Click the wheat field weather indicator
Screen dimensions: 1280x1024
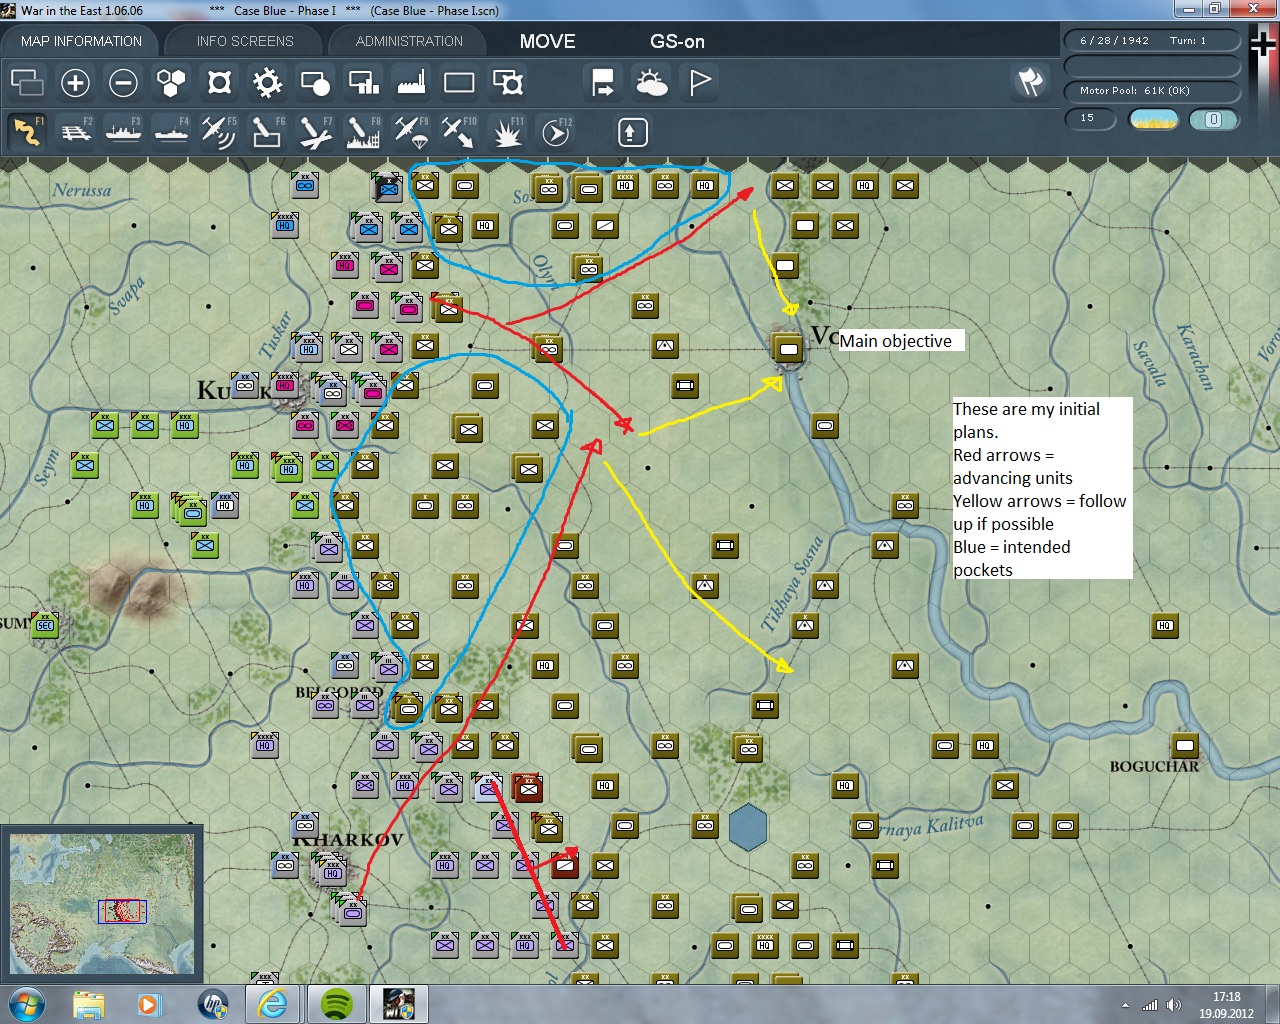pyautogui.click(x=1153, y=119)
